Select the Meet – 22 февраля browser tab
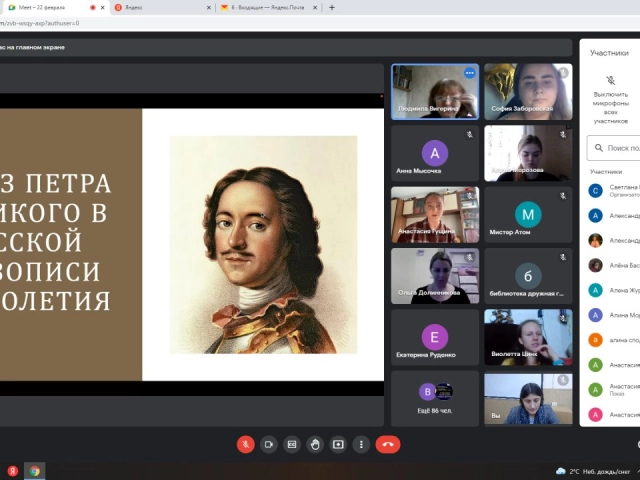Viewport: 640px width, 480px height. point(54,7)
